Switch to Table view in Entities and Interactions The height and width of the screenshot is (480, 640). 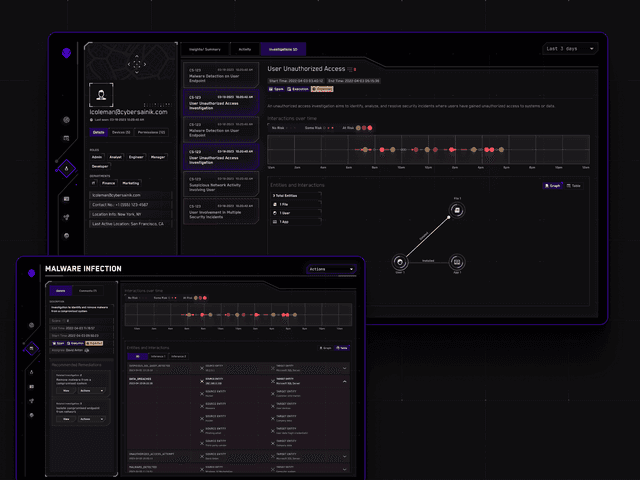point(575,186)
